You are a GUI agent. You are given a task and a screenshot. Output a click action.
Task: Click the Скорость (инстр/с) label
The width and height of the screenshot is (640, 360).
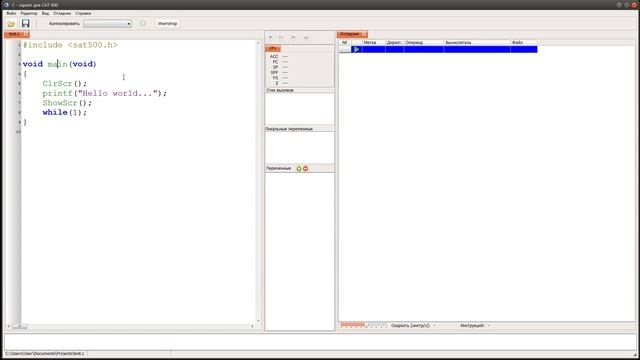click(x=410, y=326)
